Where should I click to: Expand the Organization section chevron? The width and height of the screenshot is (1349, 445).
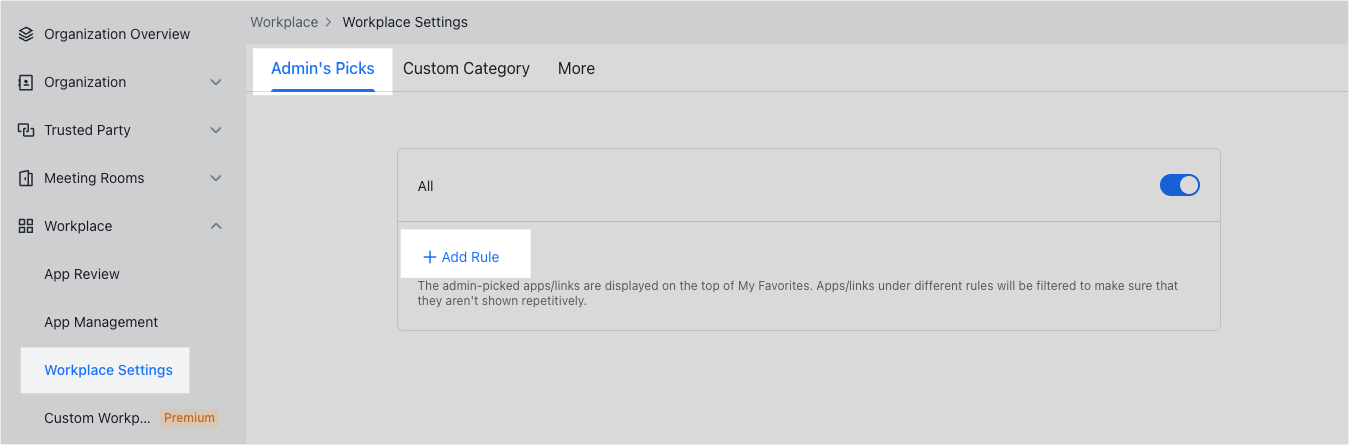click(216, 82)
